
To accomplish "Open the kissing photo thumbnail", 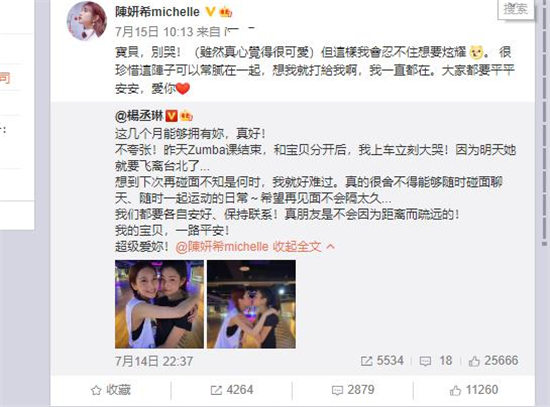I will point(251,304).
